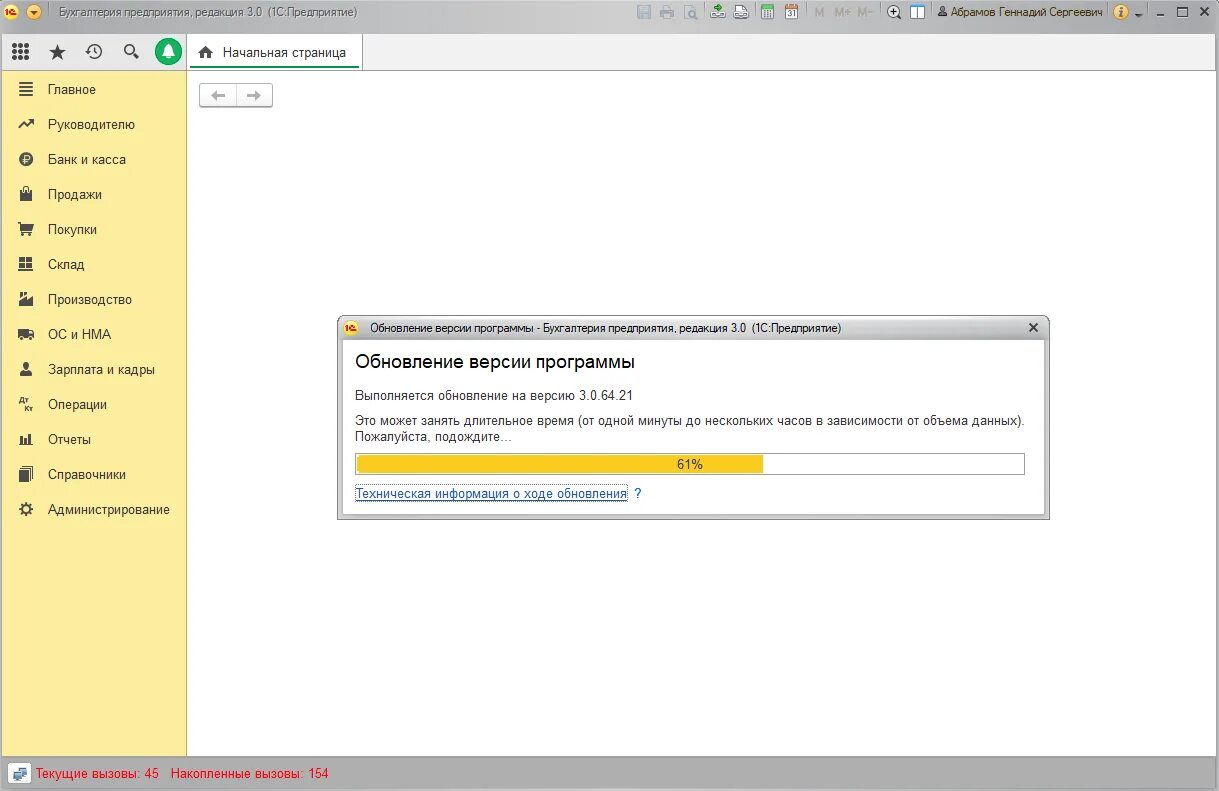The image size is (1219, 791).
Task: Click the back arrow navigation button
Action: [x=218, y=95]
